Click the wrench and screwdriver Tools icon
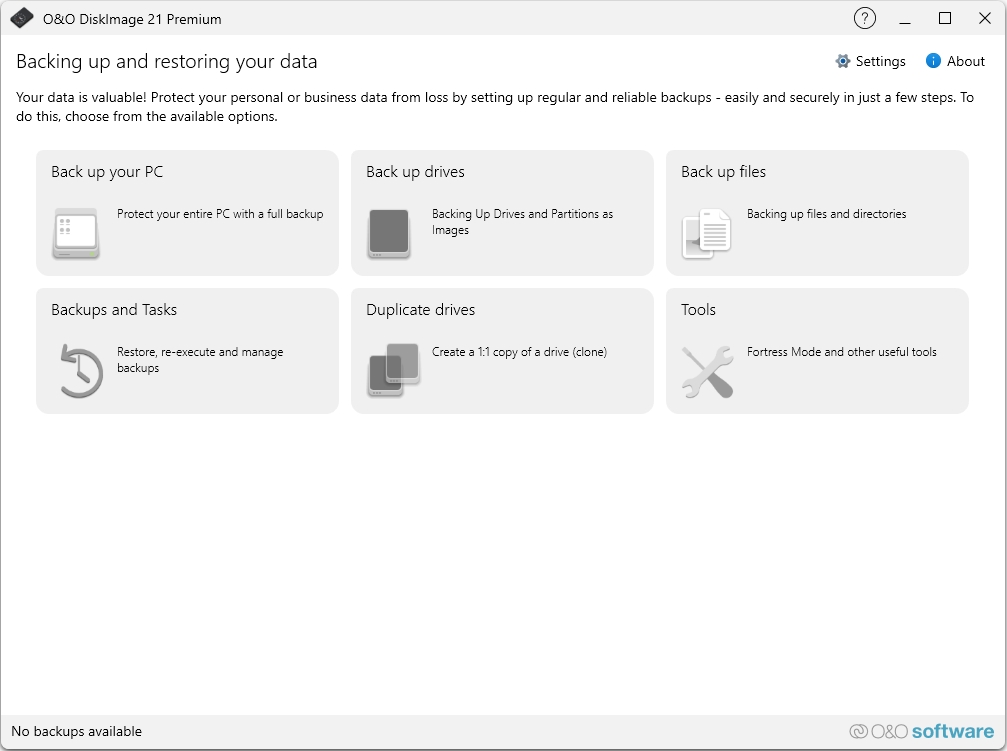The width and height of the screenshot is (1007, 751). pyautogui.click(x=707, y=371)
